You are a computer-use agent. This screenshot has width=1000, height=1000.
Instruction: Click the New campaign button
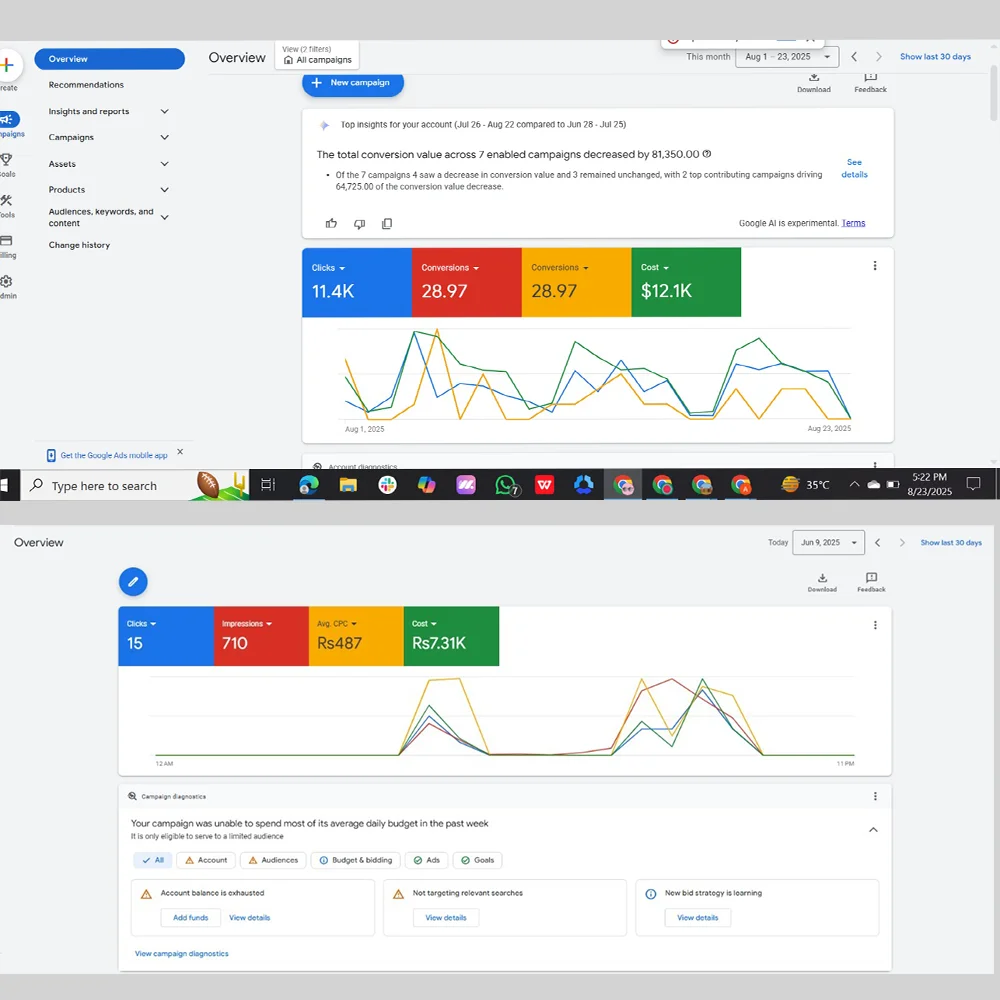[353, 83]
